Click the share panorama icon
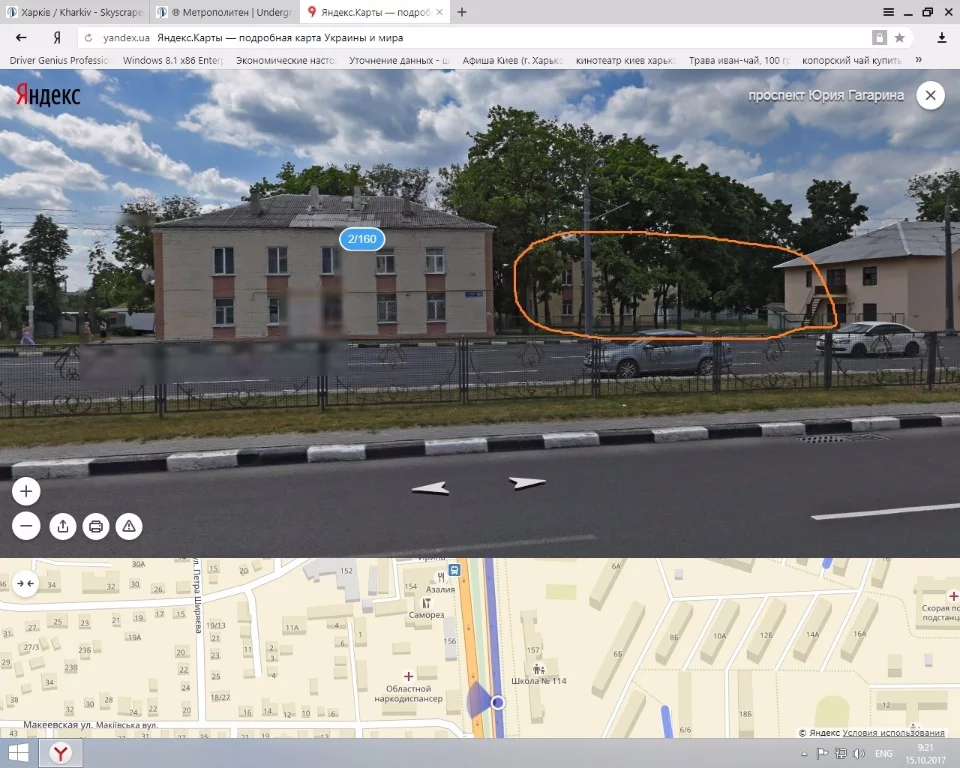The height and width of the screenshot is (768, 960). (x=63, y=526)
